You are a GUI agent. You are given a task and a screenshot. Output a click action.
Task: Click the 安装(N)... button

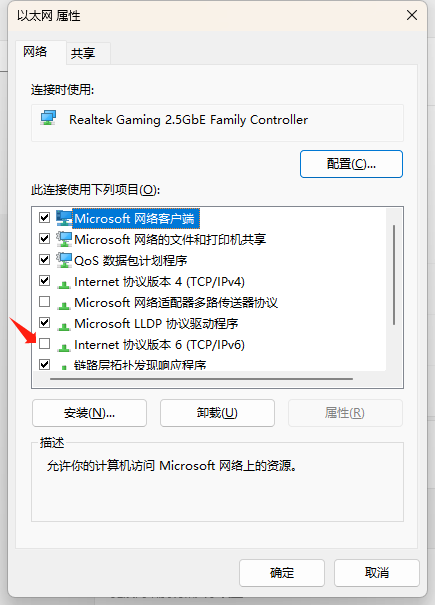point(90,413)
